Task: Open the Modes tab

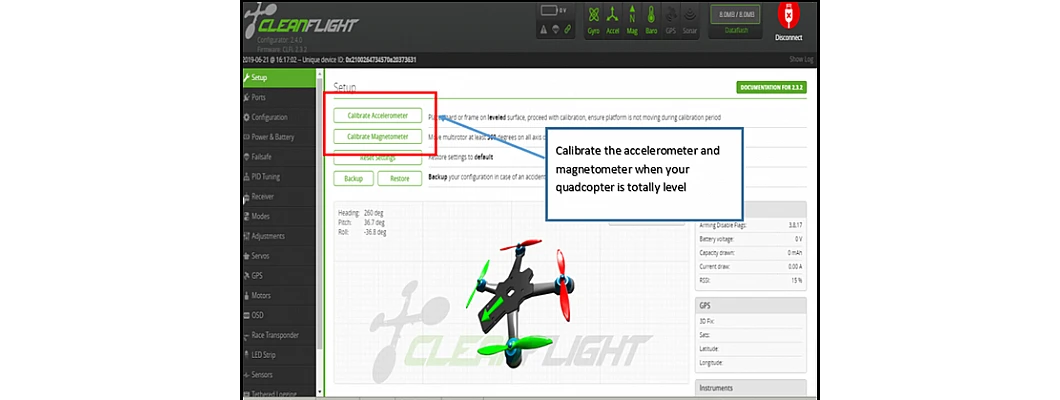Action: (279, 216)
